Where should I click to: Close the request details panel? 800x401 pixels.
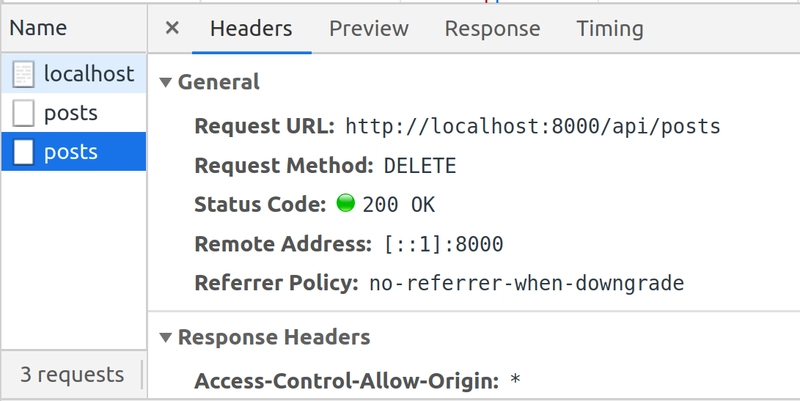[172, 28]
